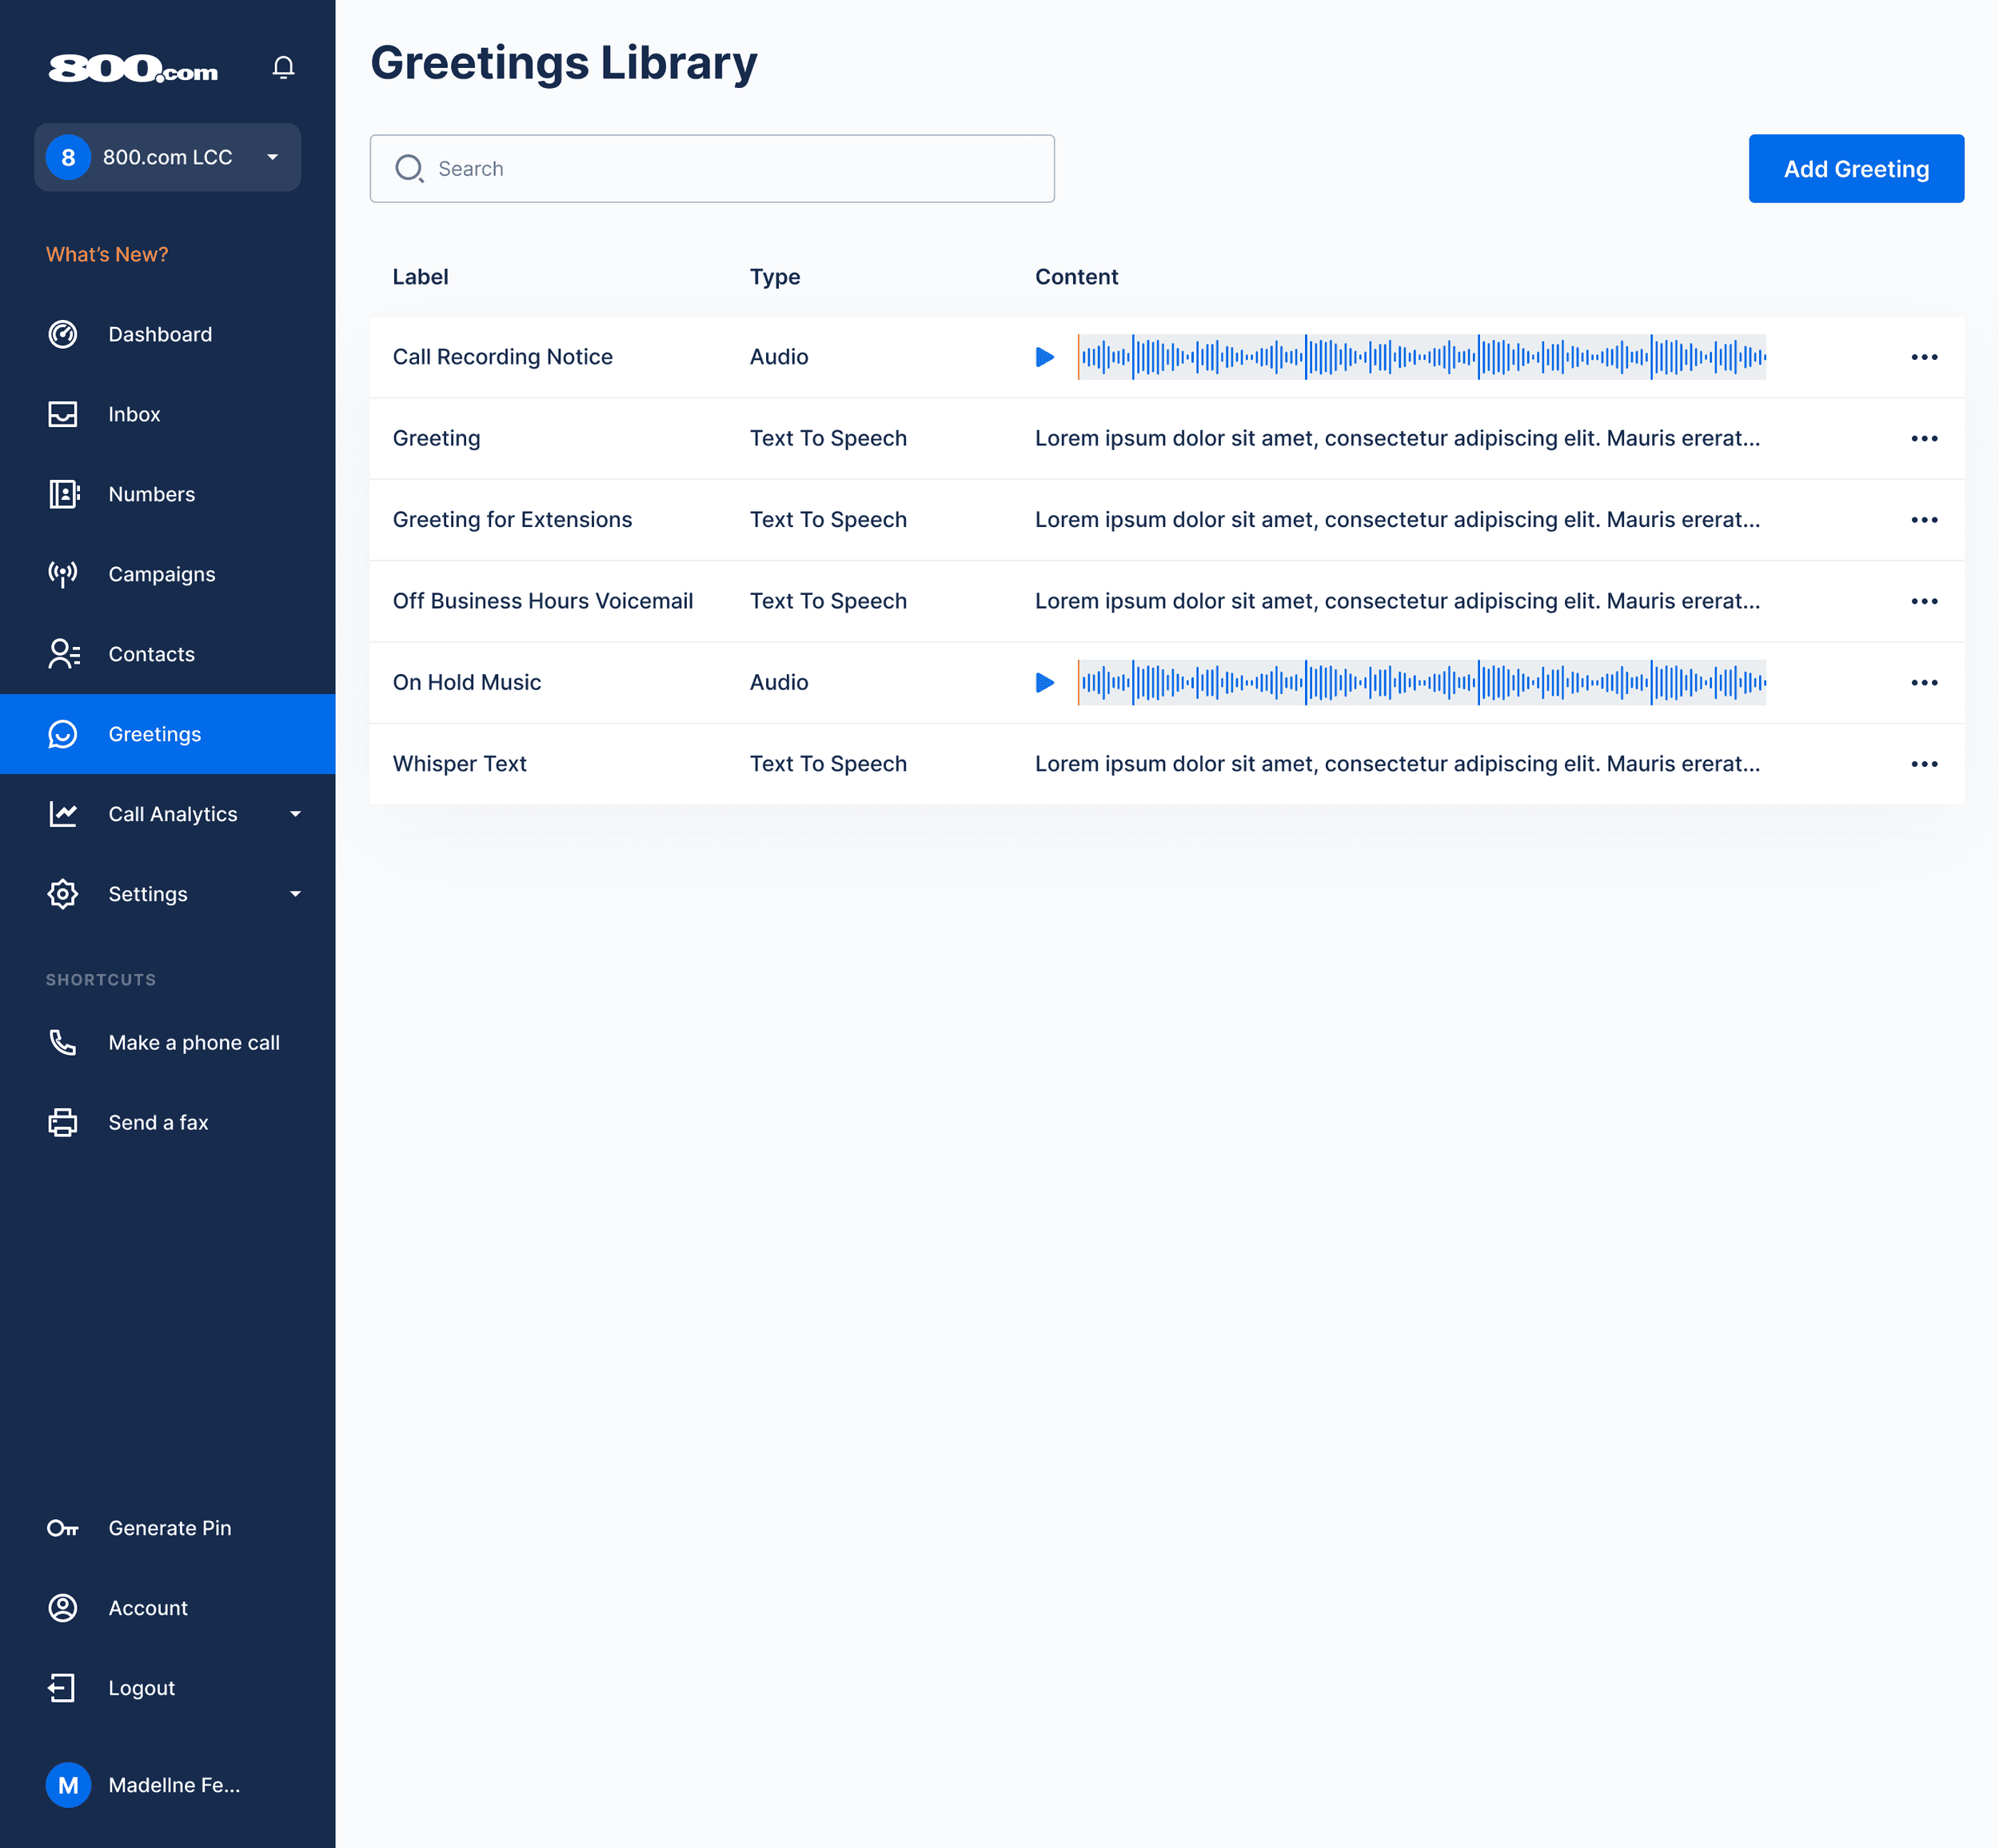This screenshot has width=1999, height=1848.
Task: Seek within the Call Recording Notice waveform
Action: point(1421,357)
